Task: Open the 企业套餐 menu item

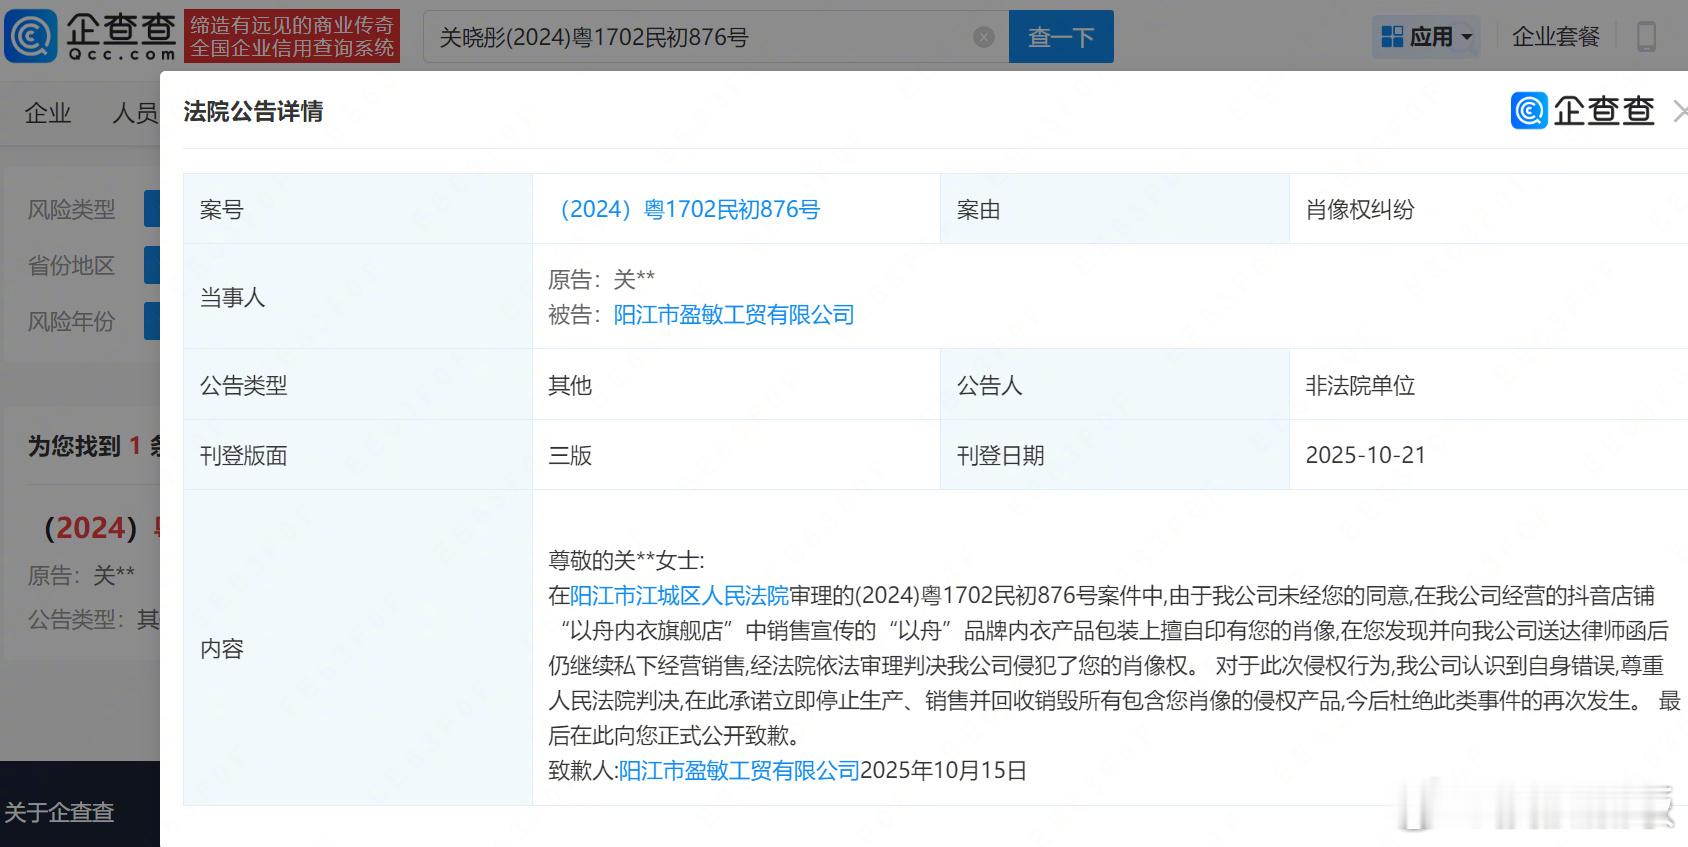Action: pos(1556,37)
